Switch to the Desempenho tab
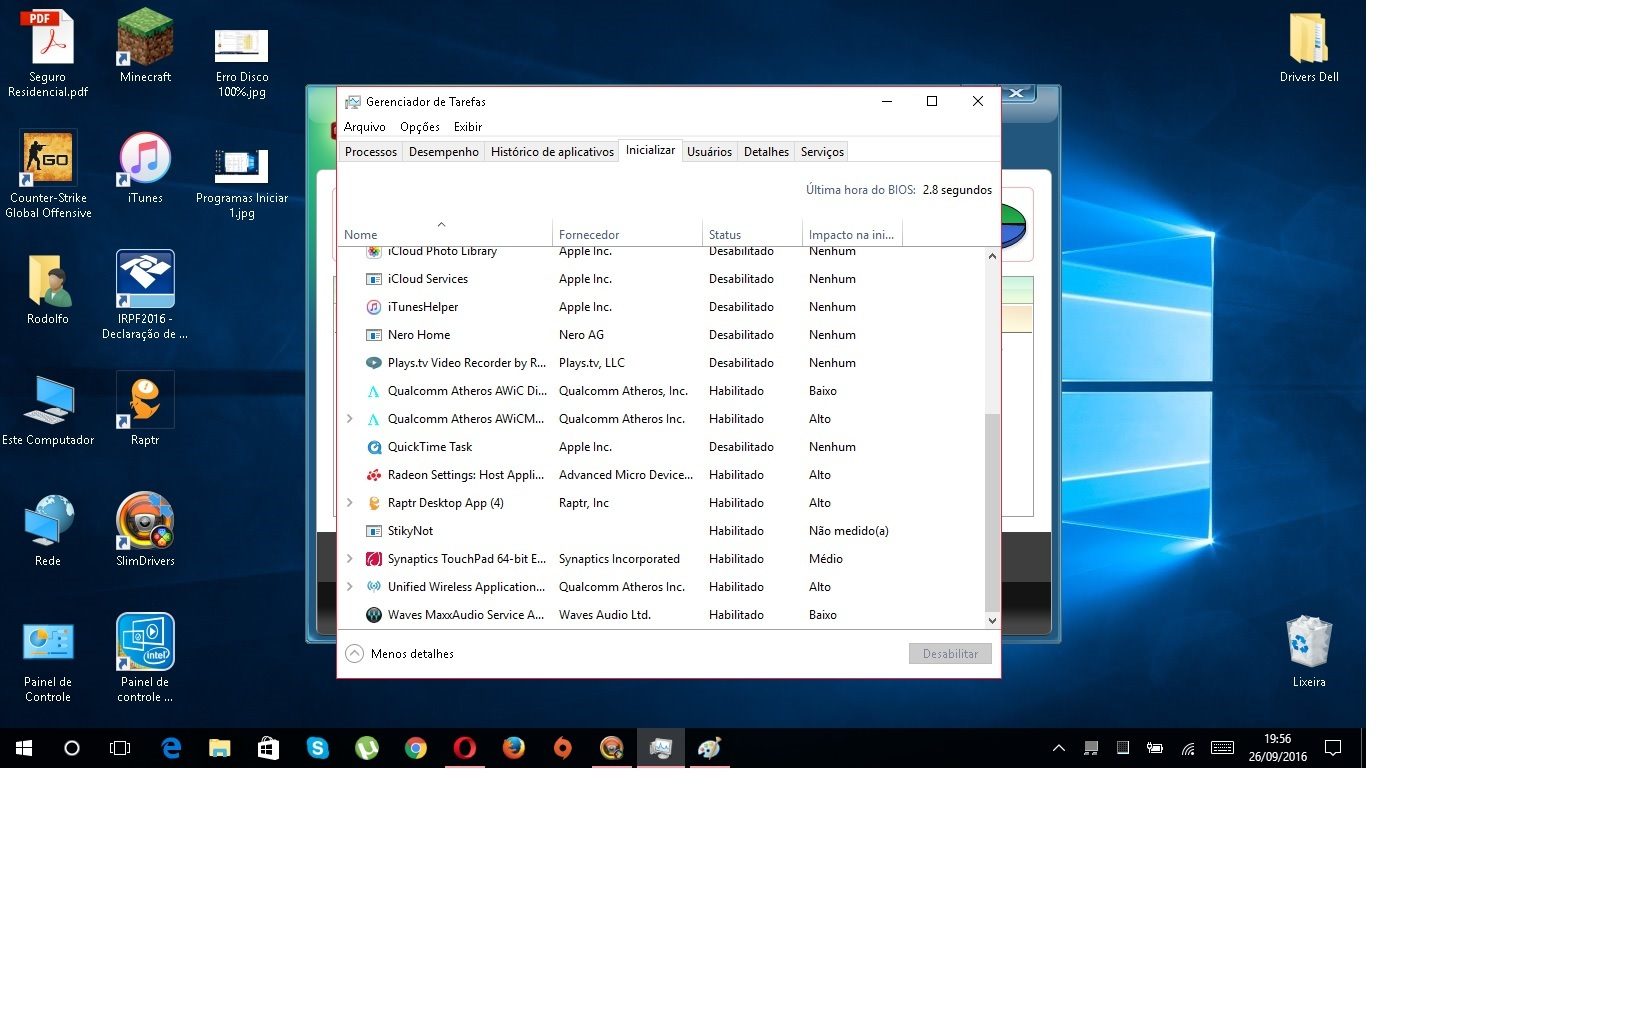This screenshot has width=1650, height=1010. tap(444, 152)
